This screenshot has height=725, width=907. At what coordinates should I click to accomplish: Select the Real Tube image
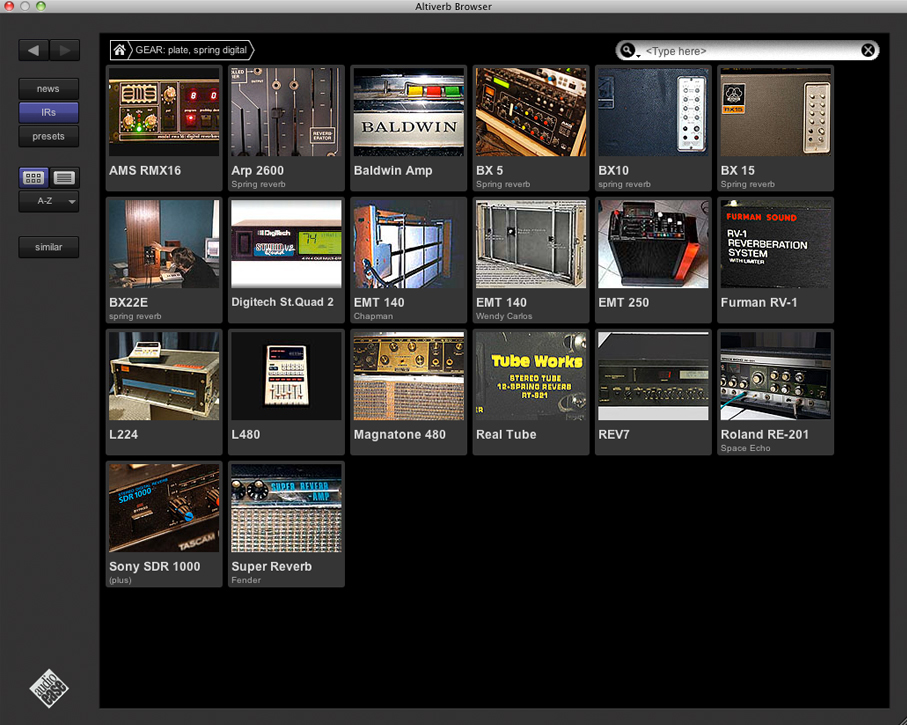(x=531, y=376)
